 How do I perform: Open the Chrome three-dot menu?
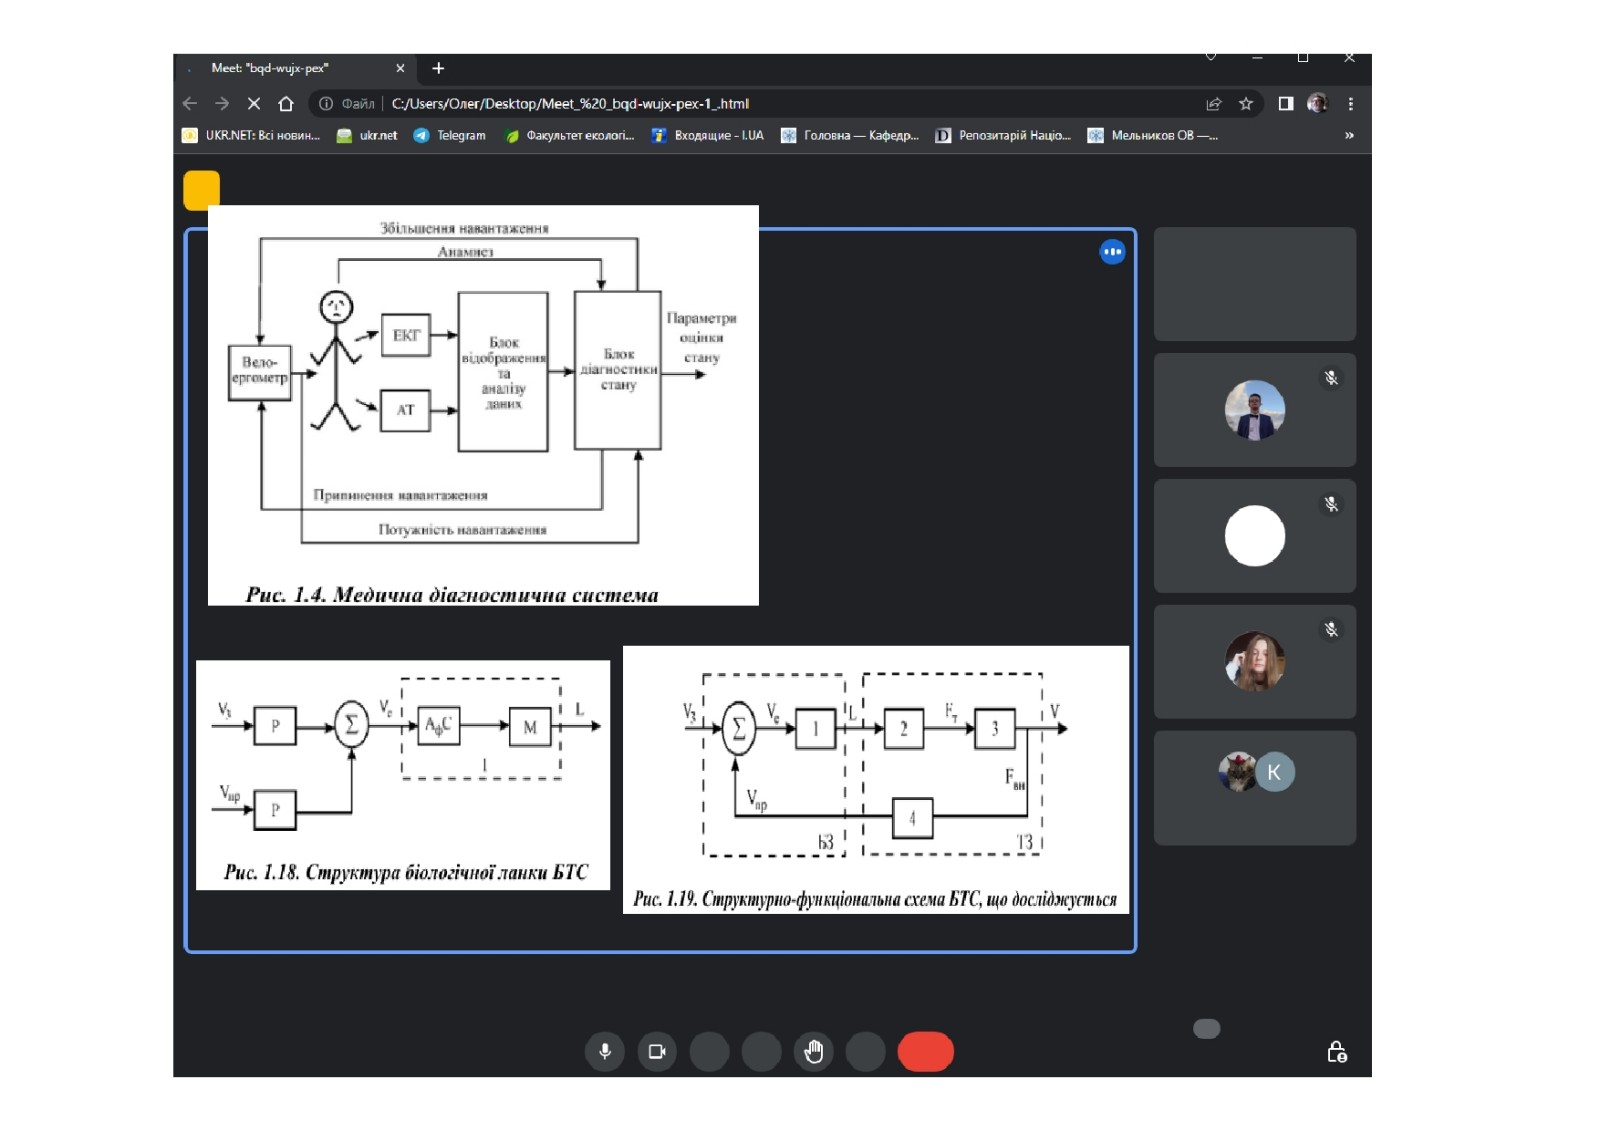1351,104
